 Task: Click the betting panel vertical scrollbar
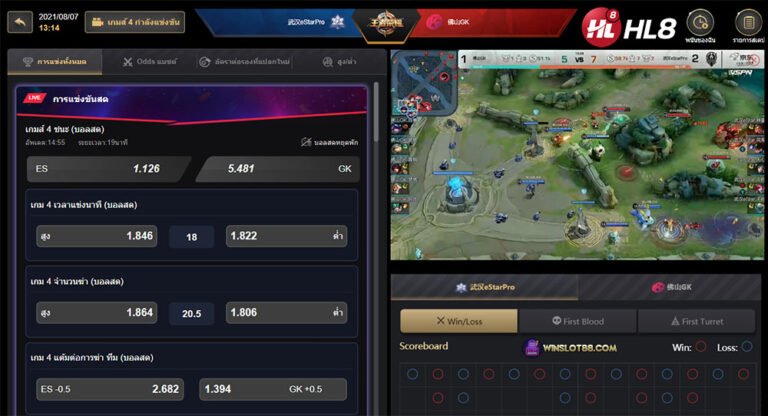point(376,113)
